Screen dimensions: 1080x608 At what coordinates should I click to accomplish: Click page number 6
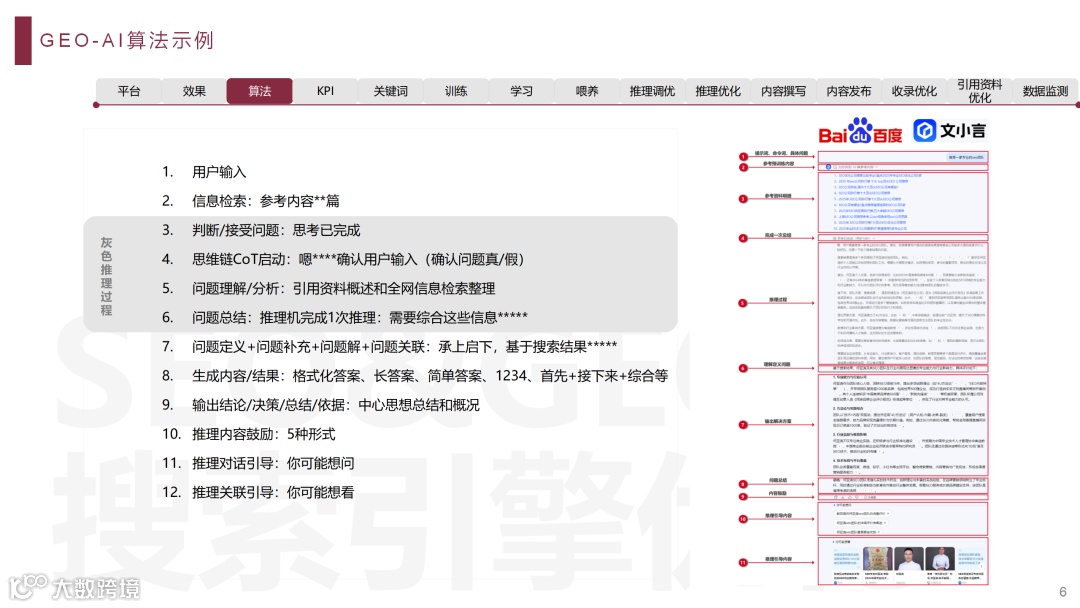coord(1063,592)
